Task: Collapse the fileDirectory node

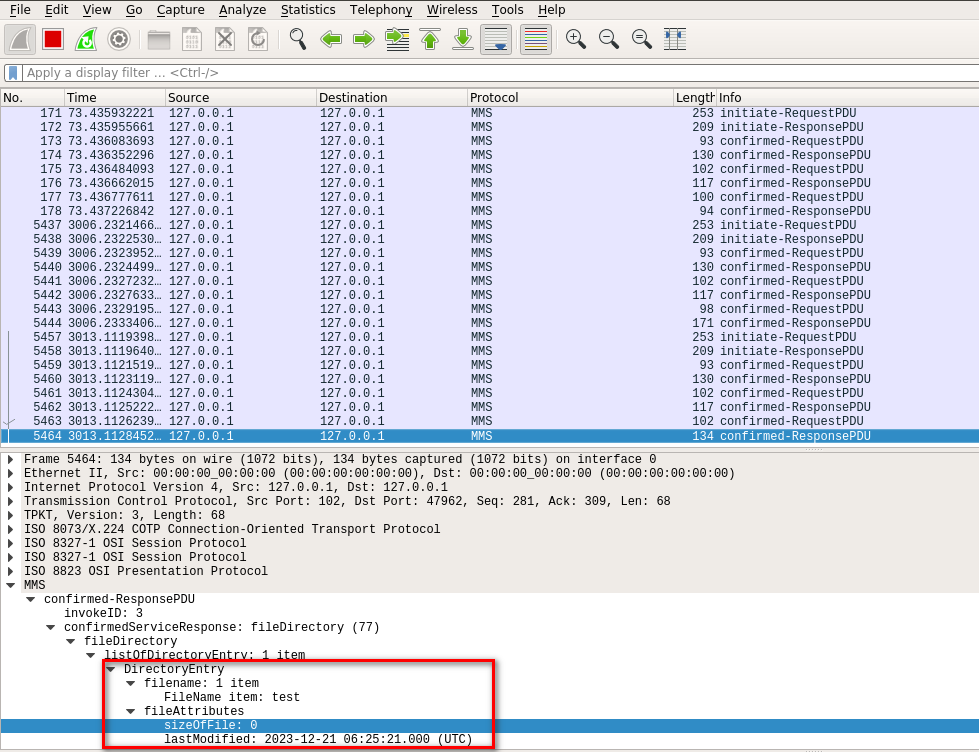Action: tap(71, 641)
